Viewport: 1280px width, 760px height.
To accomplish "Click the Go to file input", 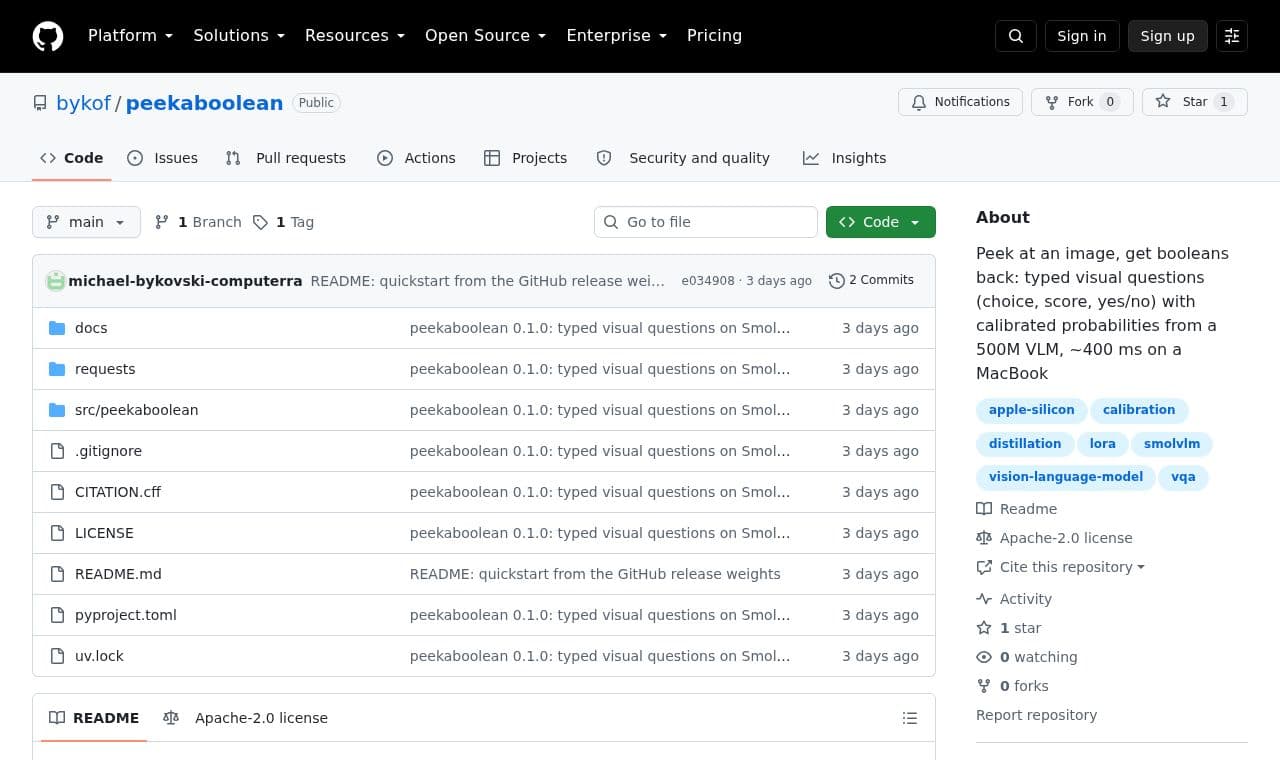I will pyautogui.click(x=706, y=222).
